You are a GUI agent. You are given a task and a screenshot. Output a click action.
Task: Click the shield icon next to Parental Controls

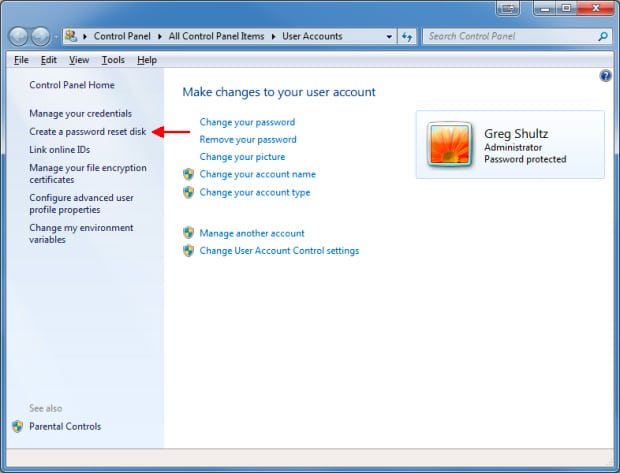pos(17,426)
